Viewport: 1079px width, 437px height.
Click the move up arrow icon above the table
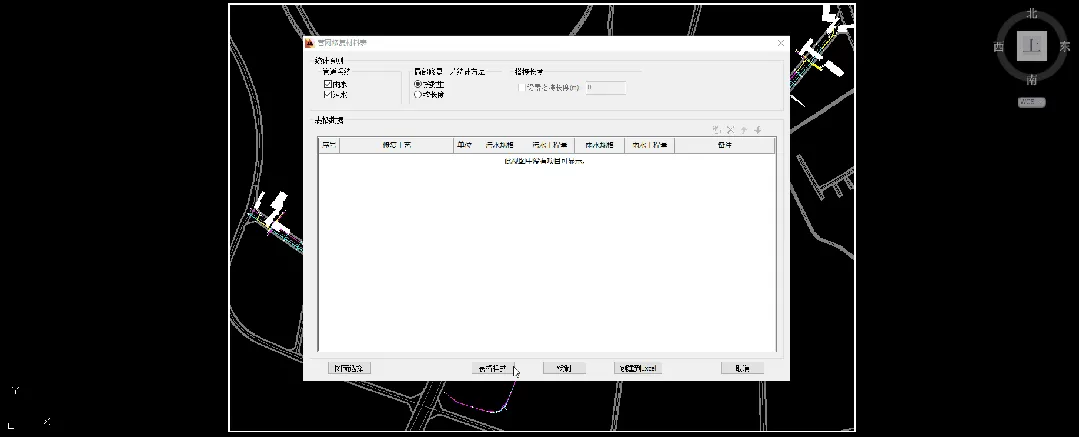click(744, 130)
